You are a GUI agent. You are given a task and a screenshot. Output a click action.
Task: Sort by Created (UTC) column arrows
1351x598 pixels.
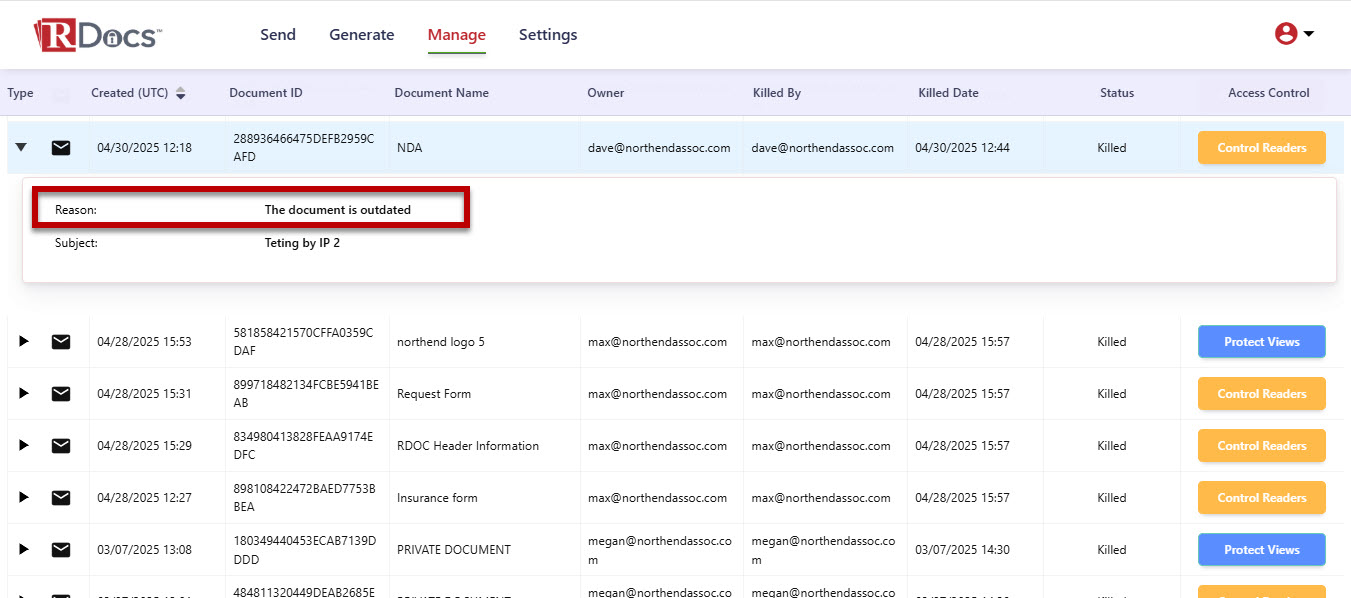click(181, 93)
